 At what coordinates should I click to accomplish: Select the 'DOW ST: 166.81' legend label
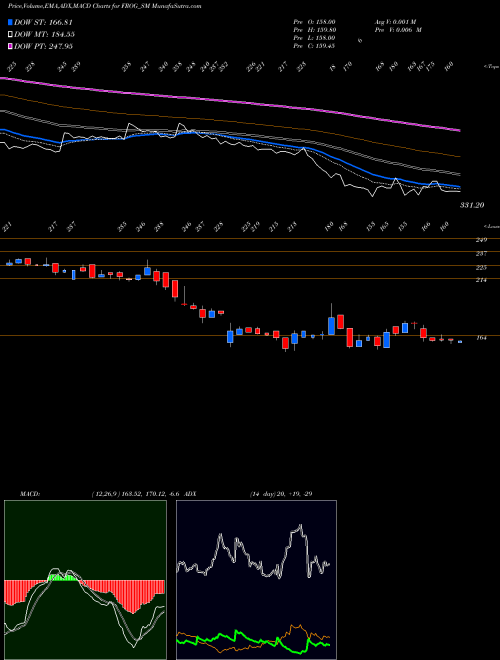[43, 22]
